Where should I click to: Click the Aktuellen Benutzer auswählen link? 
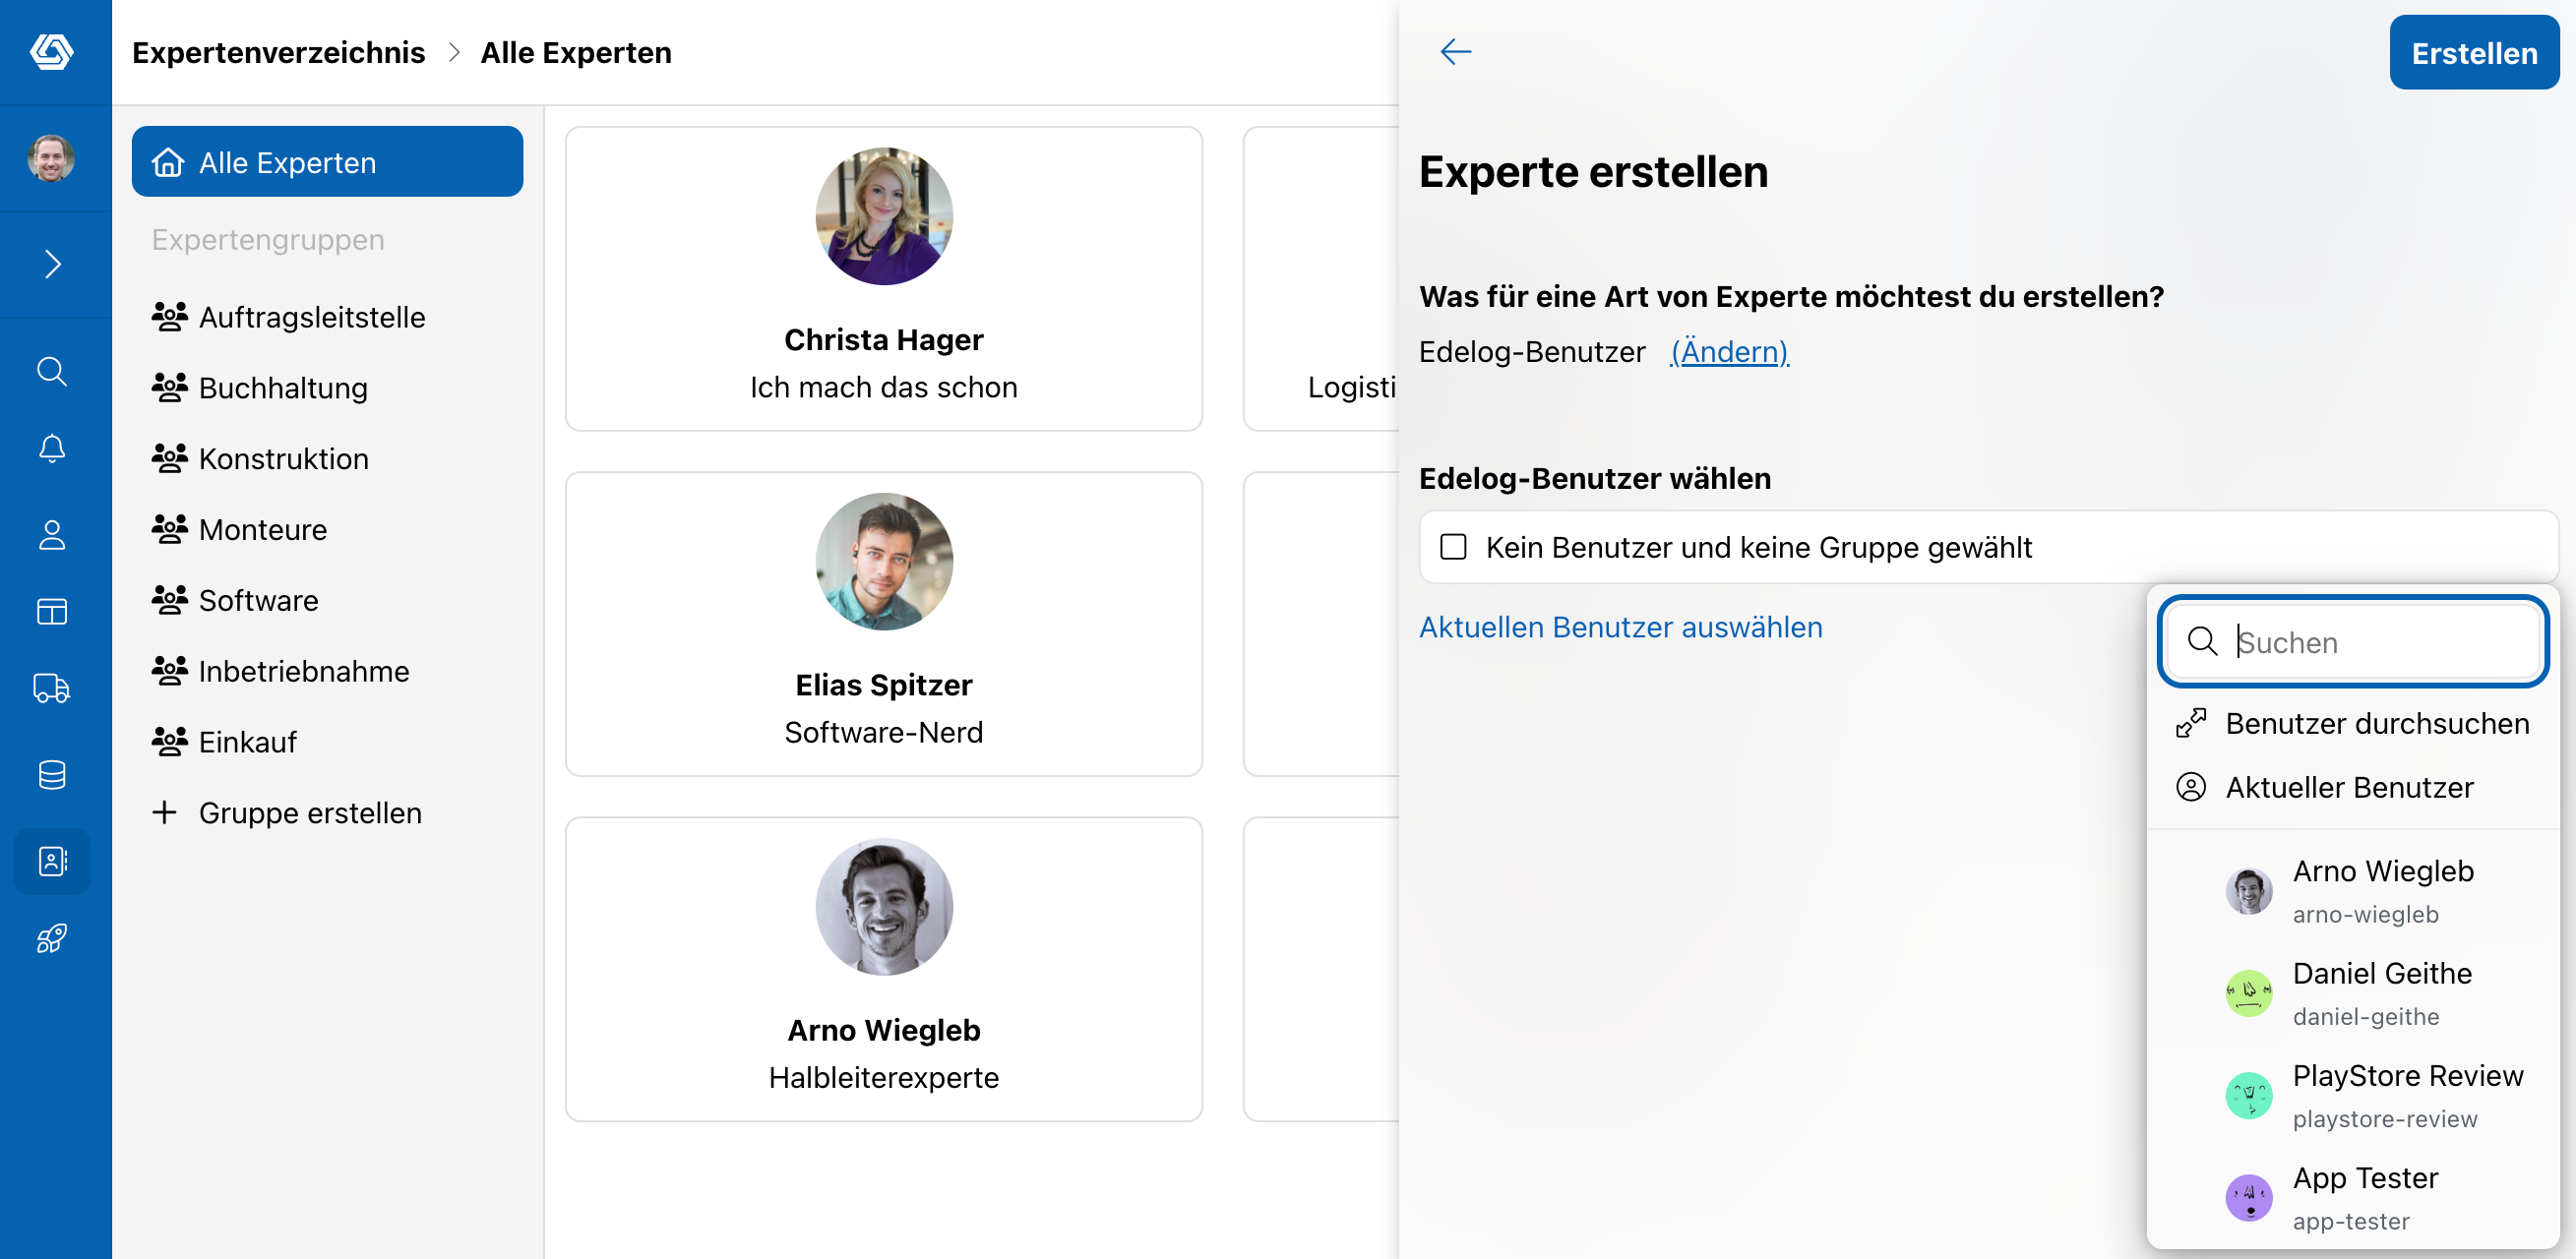pyautogui.click(x=1620, y=627)
